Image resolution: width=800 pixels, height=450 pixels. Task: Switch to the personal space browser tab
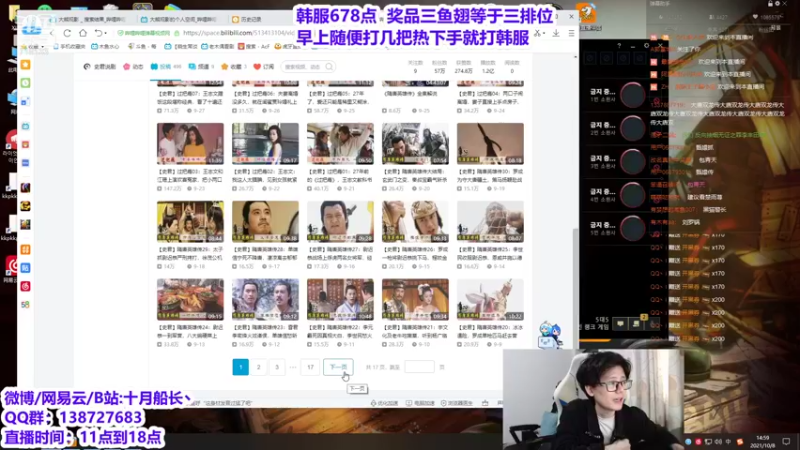pos(180,19)
